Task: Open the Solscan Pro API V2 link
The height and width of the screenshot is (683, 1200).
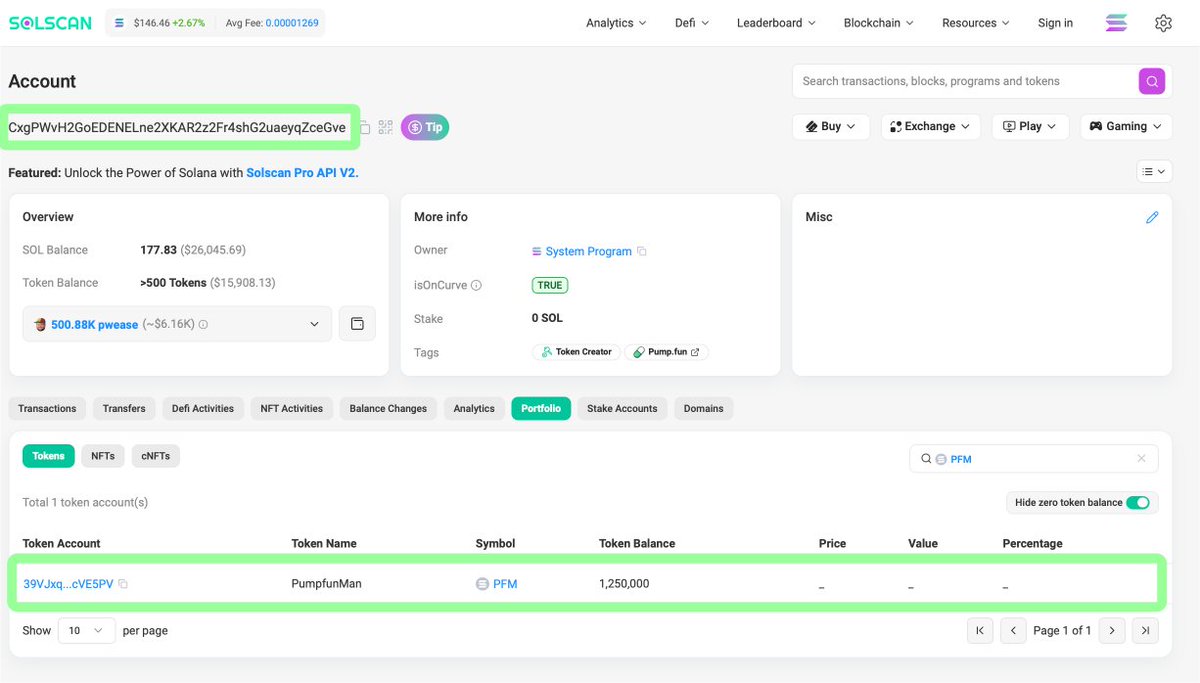Action: 301,173
